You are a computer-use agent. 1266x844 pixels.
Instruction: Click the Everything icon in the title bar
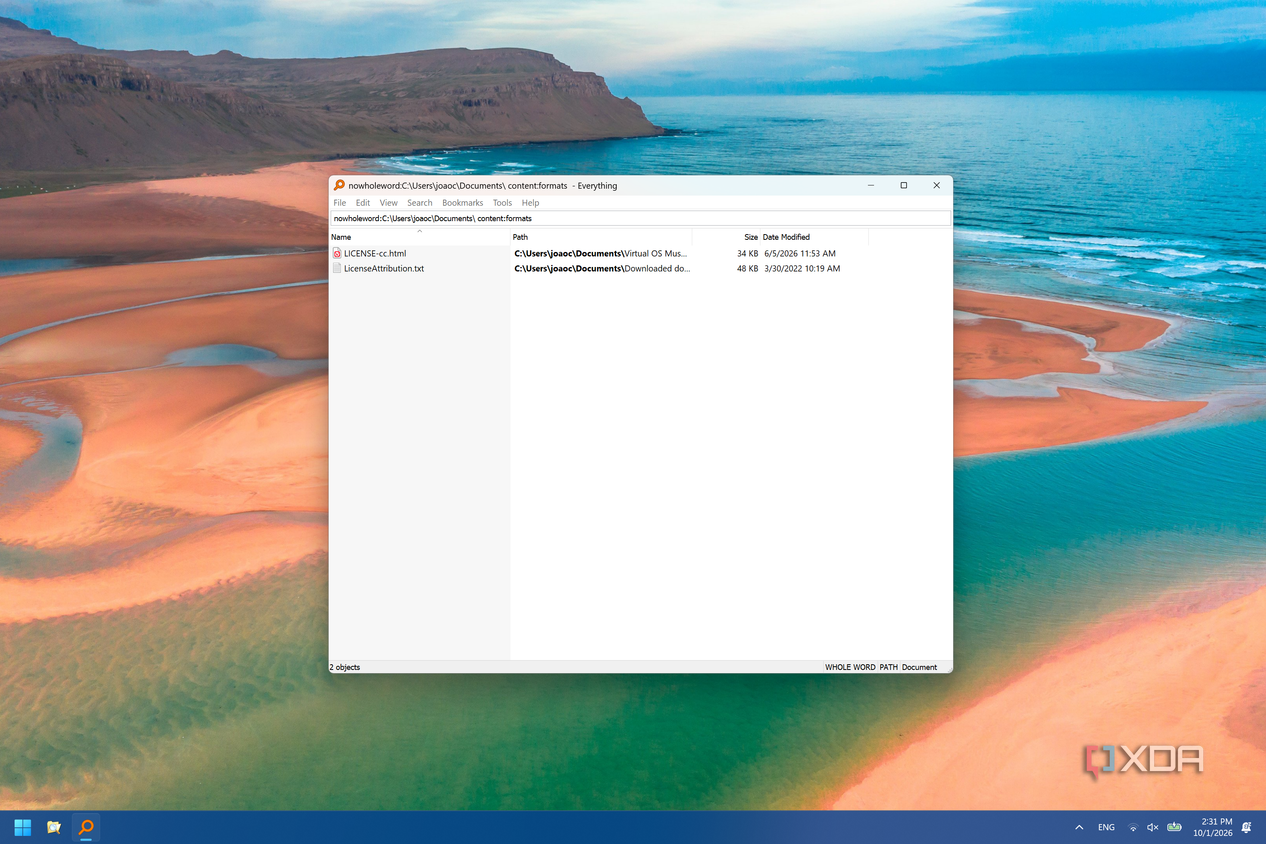point(339,185)
